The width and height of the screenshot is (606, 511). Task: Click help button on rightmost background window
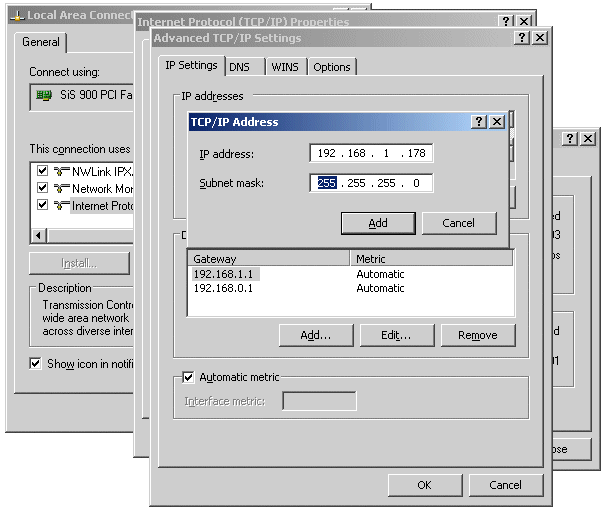tap(570, 138)
